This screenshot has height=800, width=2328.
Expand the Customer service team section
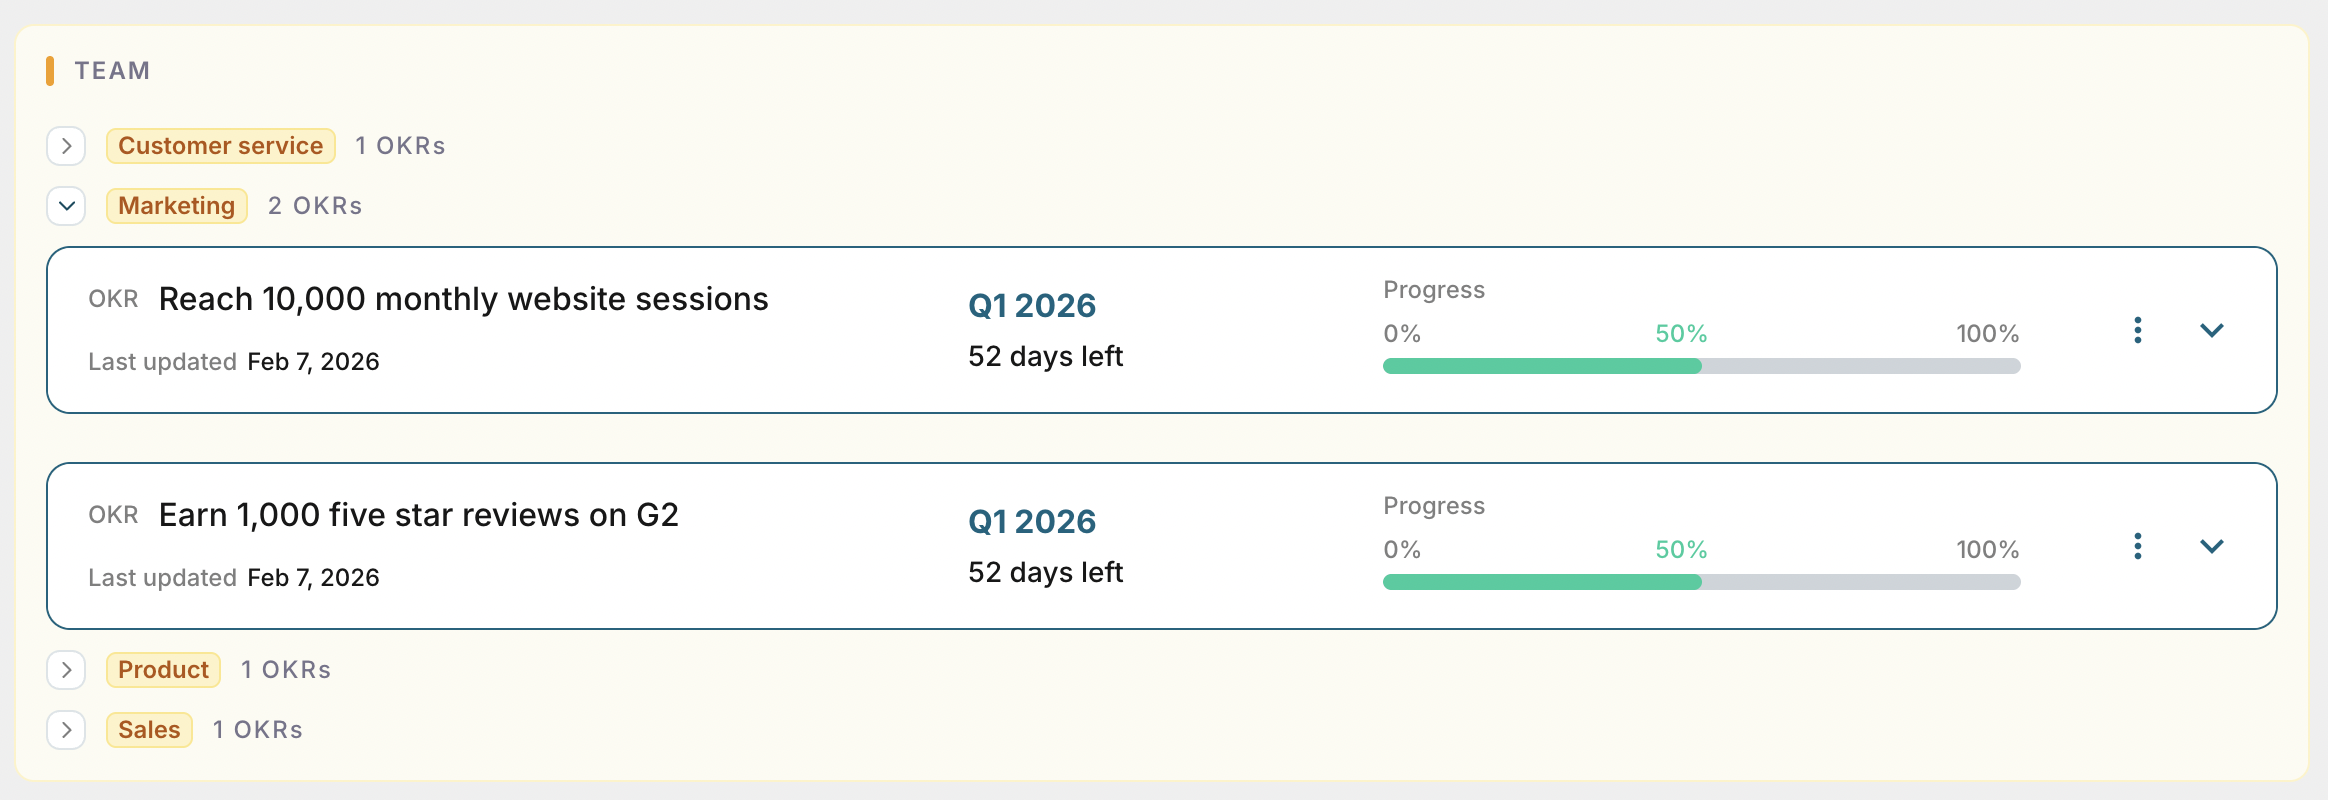(x=65, y=145)
